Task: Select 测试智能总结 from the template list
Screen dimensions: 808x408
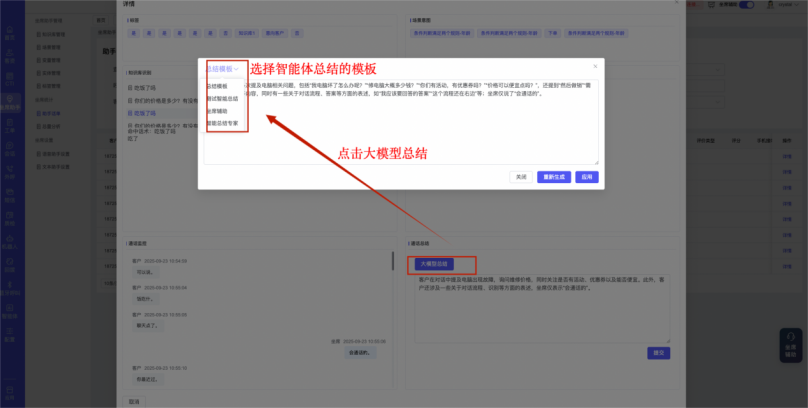Action: 222,99
